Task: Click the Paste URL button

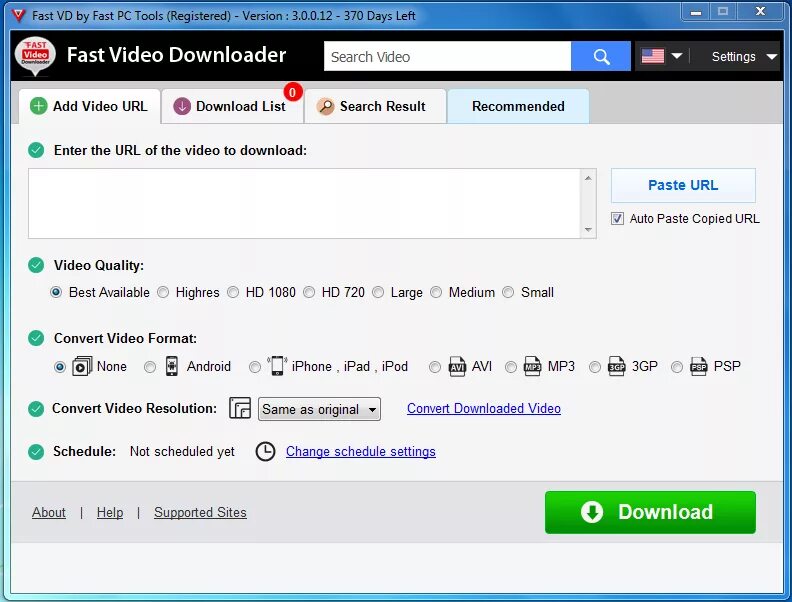Action: (x=683, y=185)
